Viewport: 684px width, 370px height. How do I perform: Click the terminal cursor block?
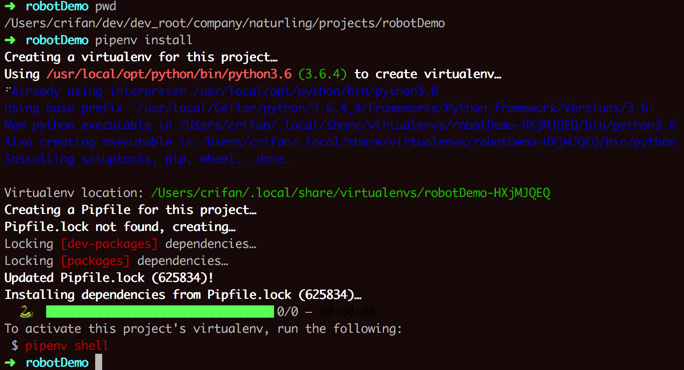point(99,362)
